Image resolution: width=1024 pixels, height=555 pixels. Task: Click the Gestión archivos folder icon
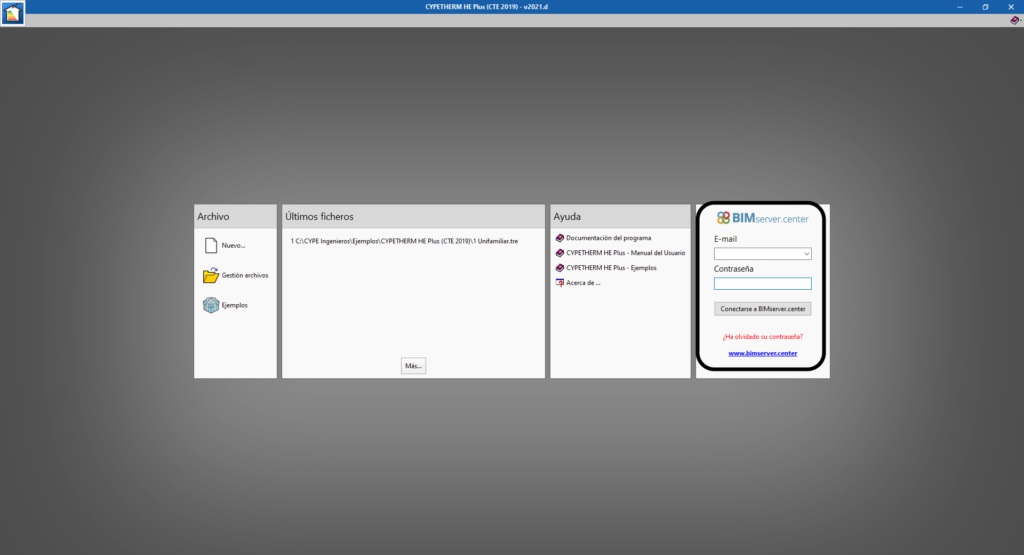click(210, 275)
